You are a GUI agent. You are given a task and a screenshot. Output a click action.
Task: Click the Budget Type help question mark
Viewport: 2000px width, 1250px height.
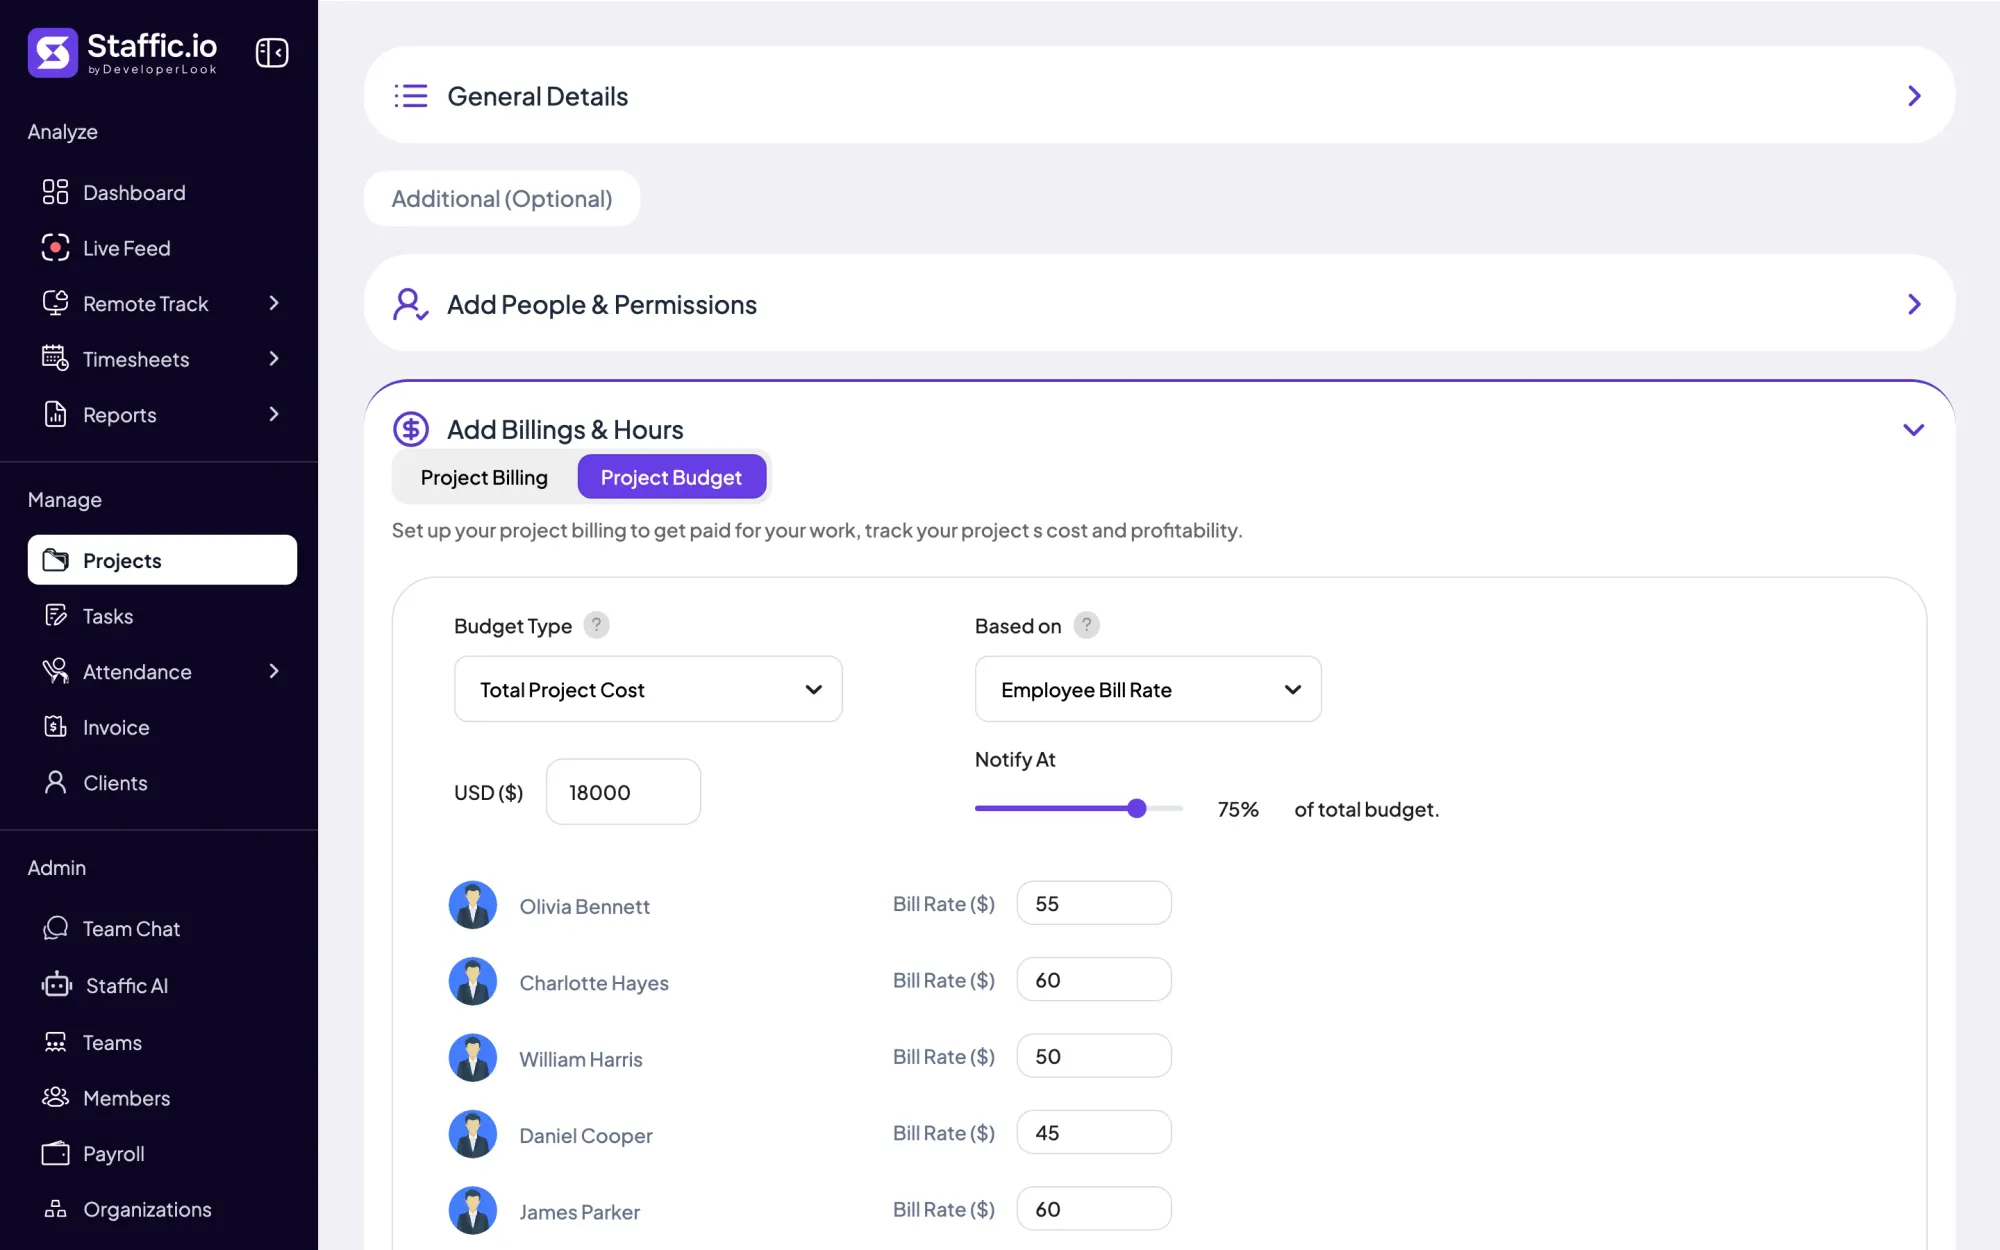click(x=596, y=625)
